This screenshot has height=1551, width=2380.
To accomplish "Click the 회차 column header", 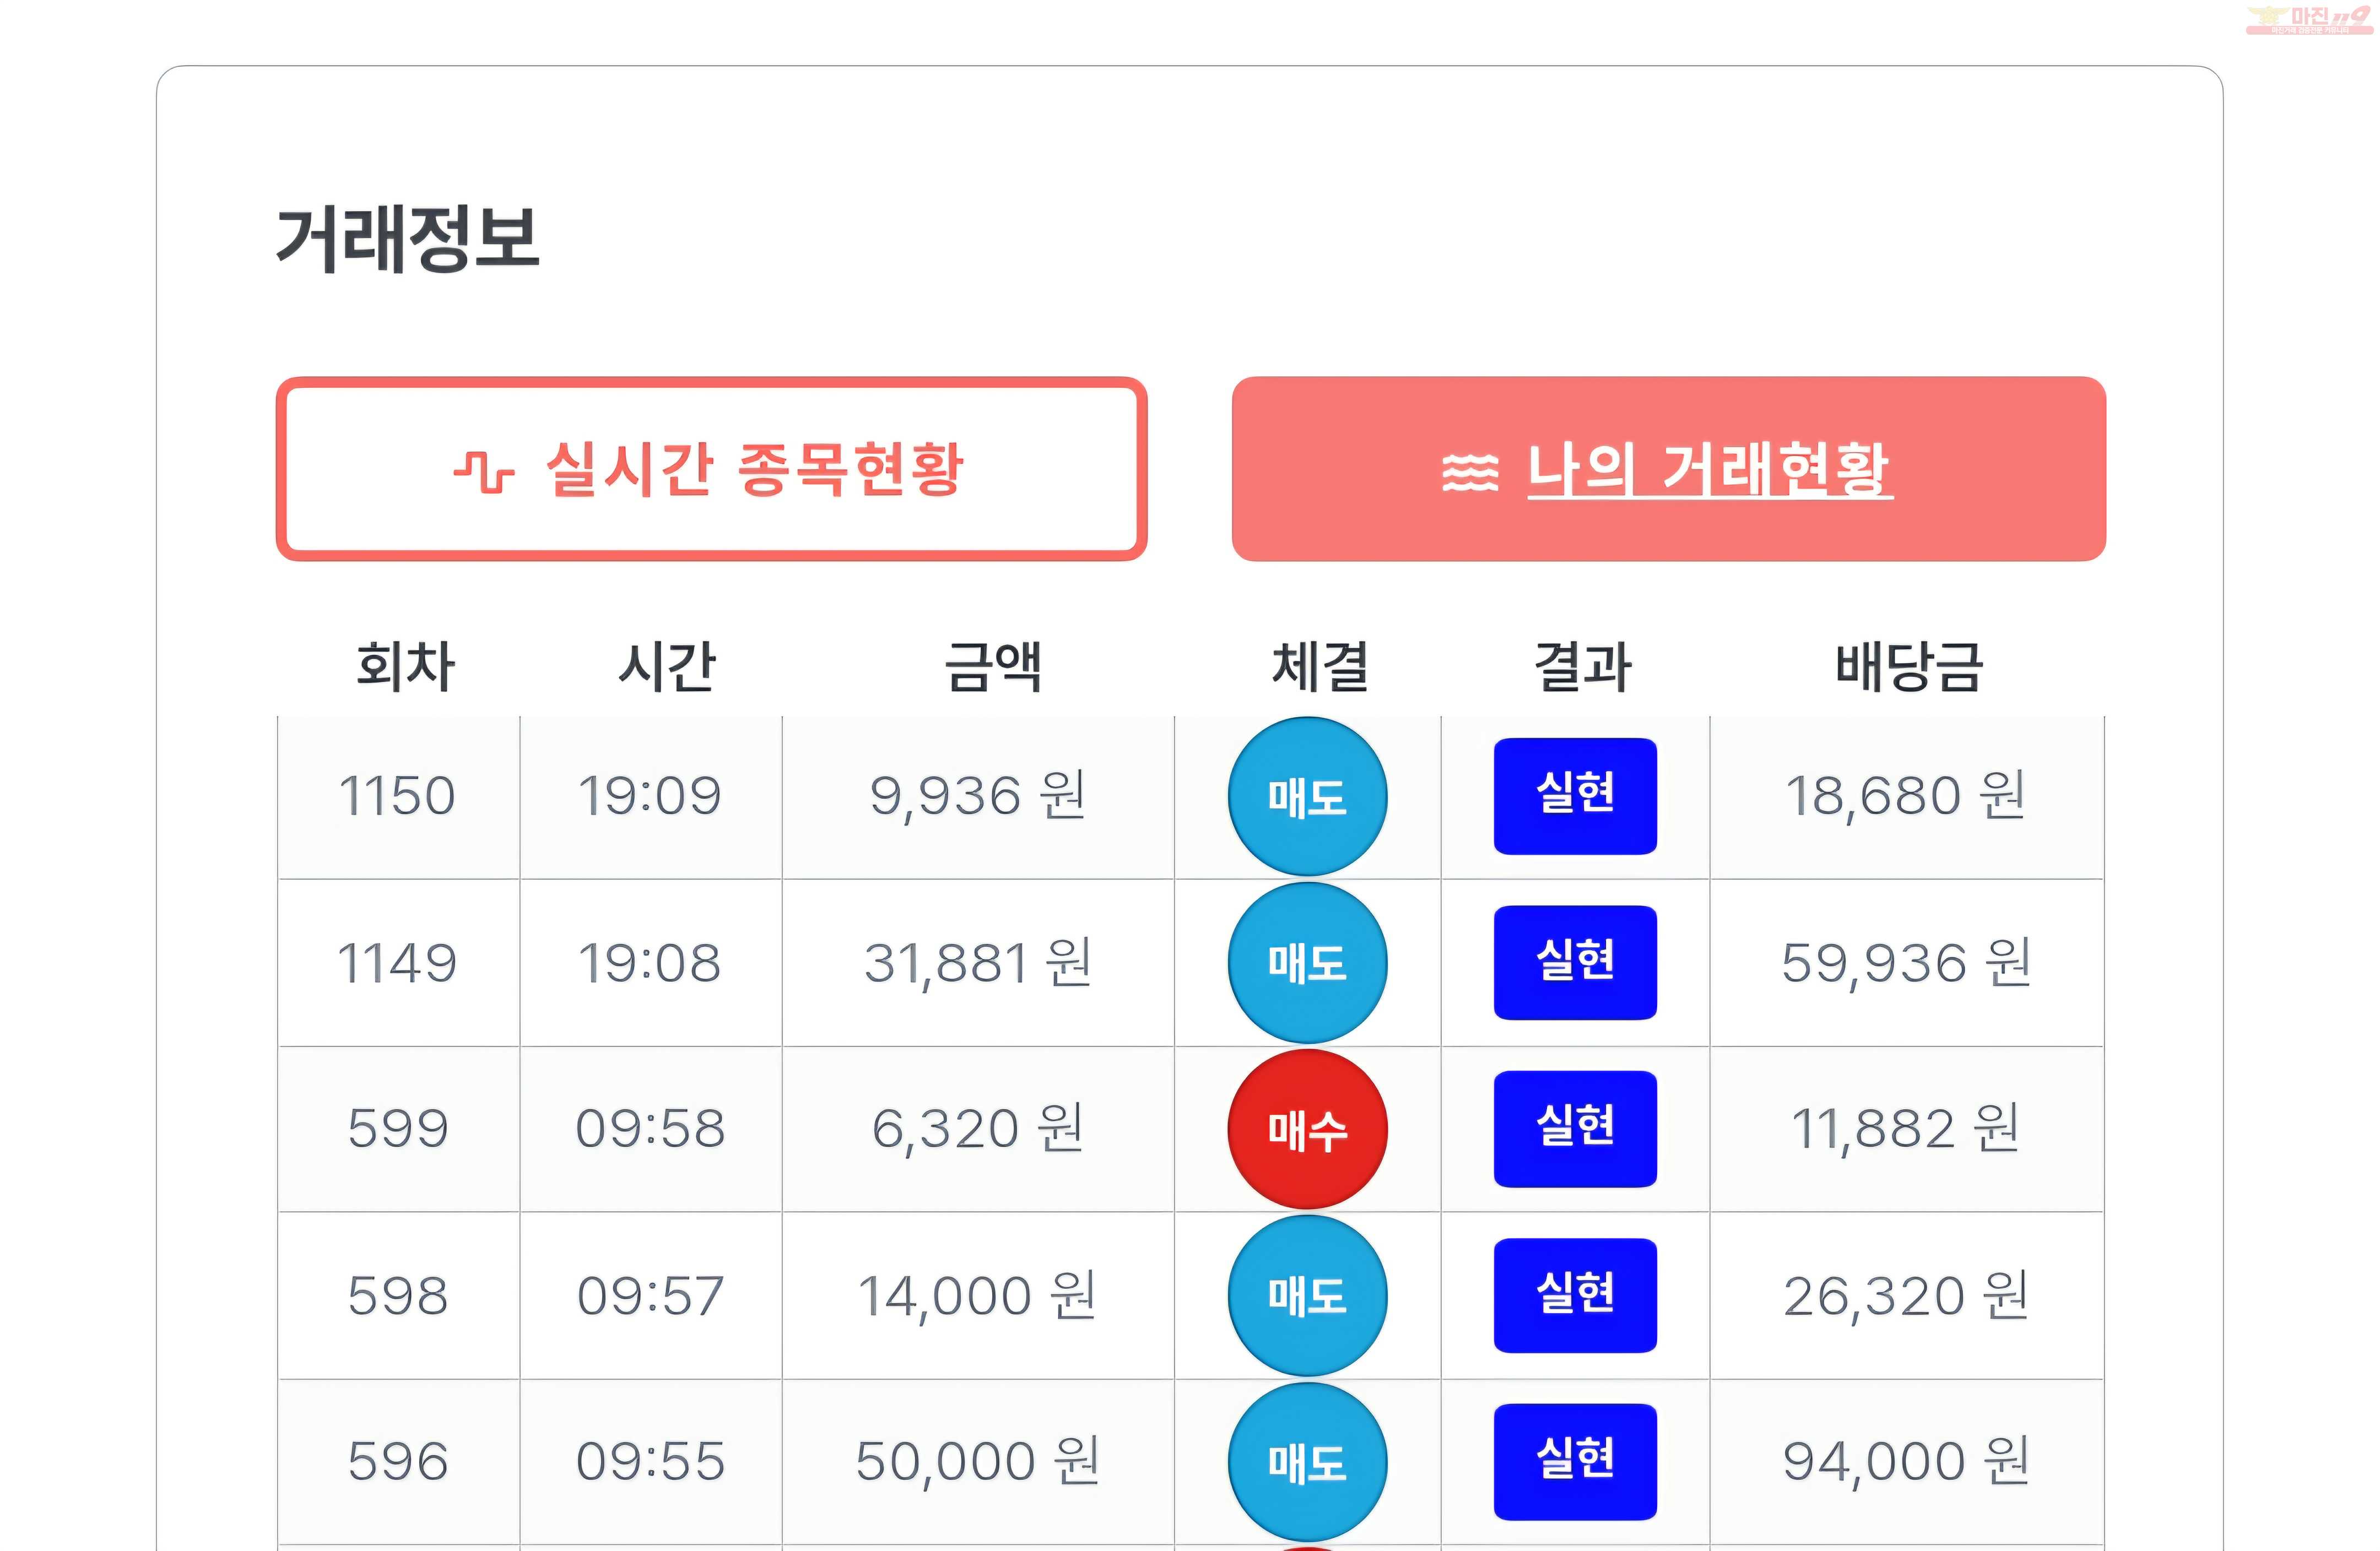I will tap(405, 666).
